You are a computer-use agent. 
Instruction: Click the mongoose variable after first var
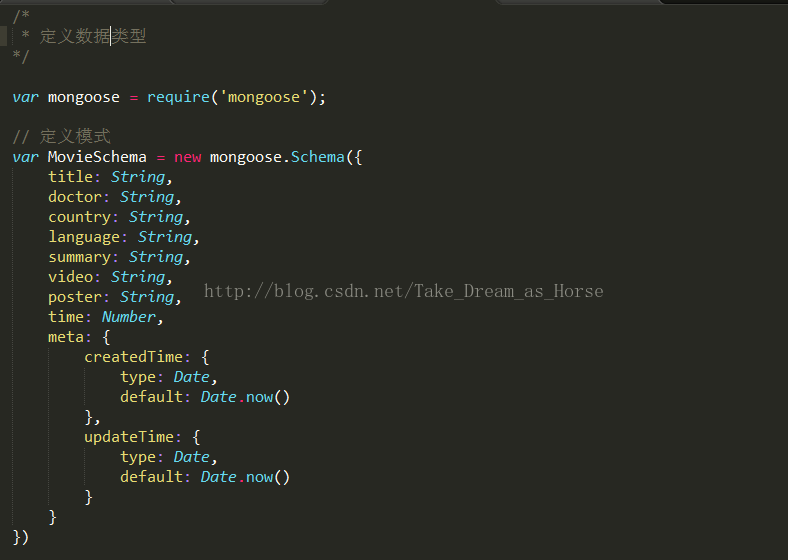coord(84,97)
